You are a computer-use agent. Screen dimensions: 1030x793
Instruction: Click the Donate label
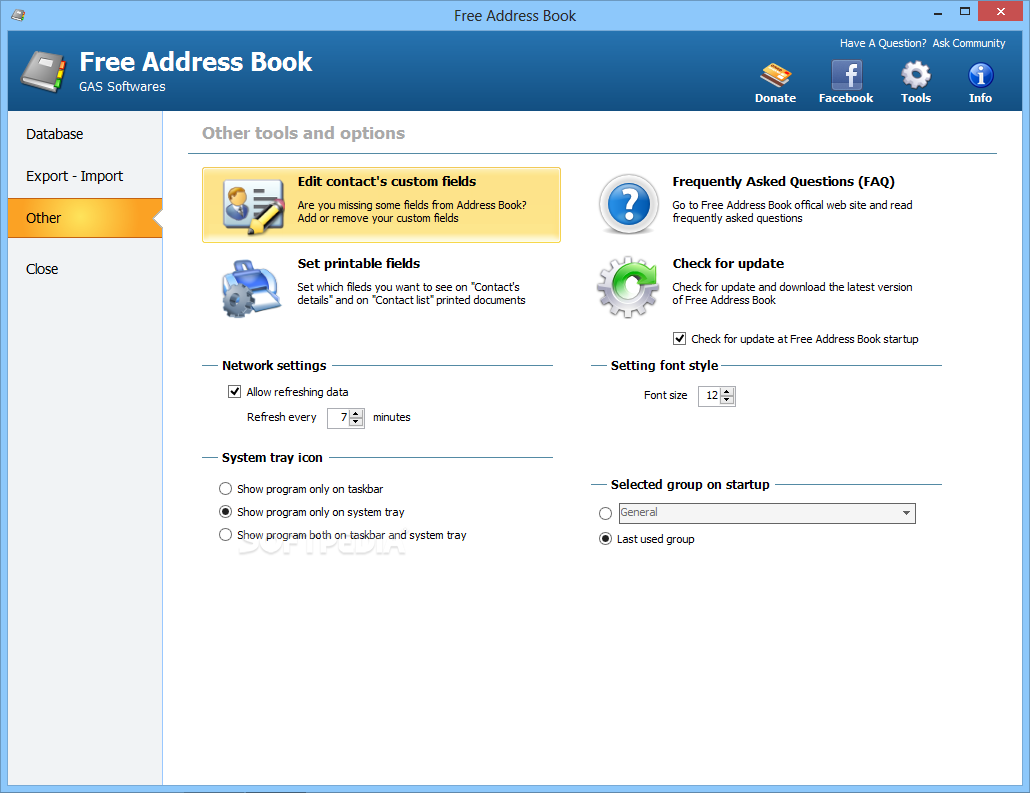pos(775,98)
